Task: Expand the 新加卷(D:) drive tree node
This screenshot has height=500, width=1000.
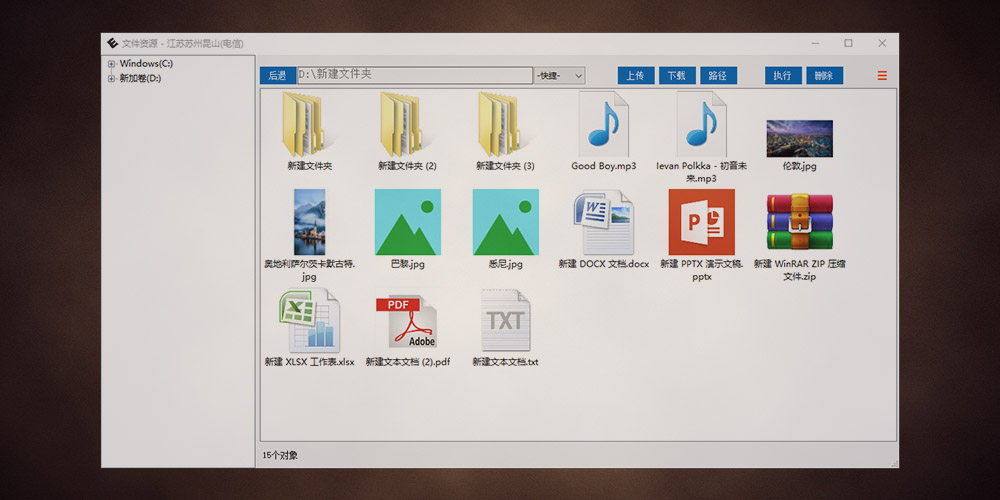Action: (x=112, y=78)
